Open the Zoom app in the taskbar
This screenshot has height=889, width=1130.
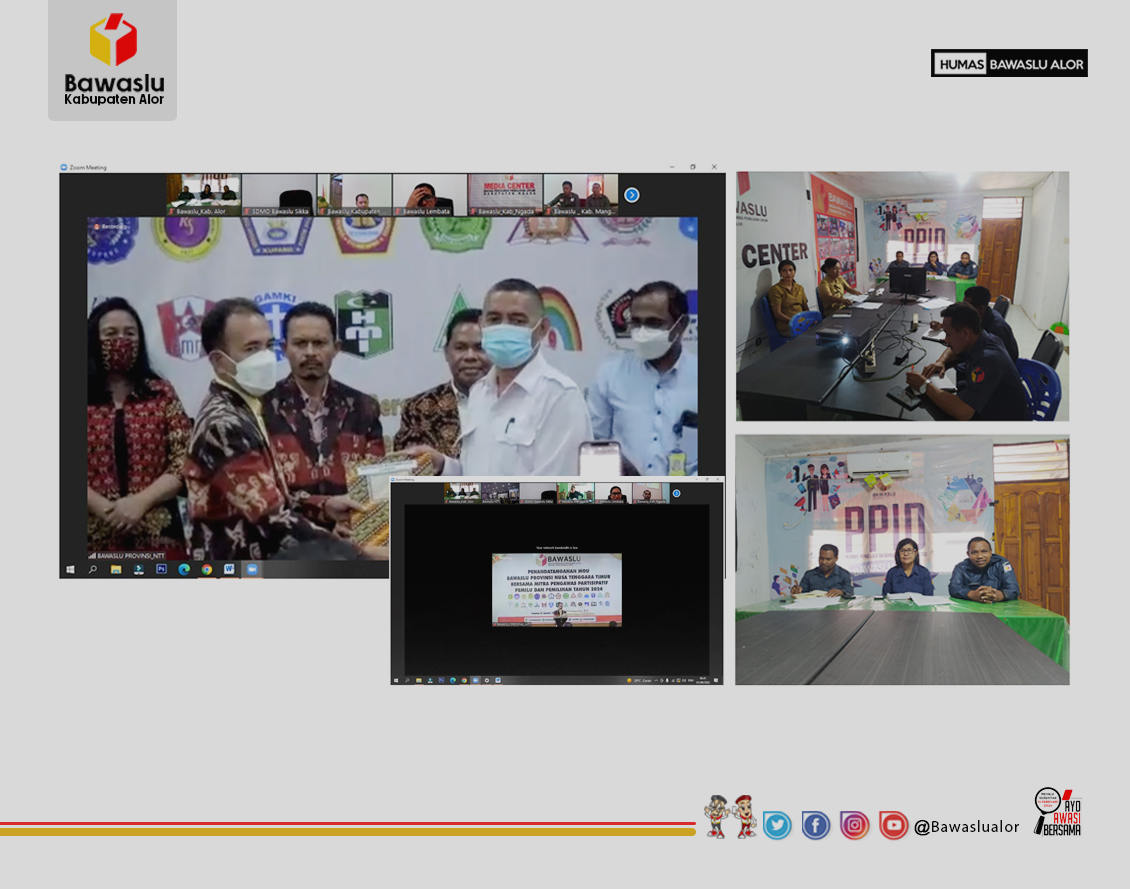click(252, 569)
